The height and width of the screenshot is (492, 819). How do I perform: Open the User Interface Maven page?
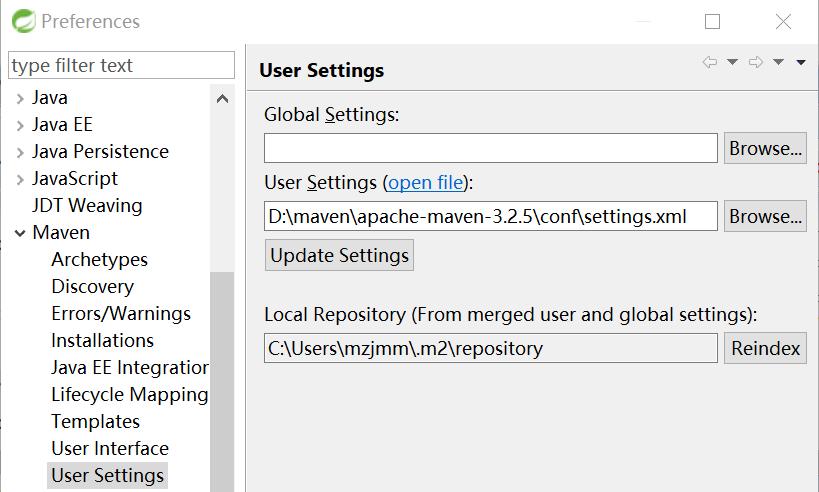point(110,449)
